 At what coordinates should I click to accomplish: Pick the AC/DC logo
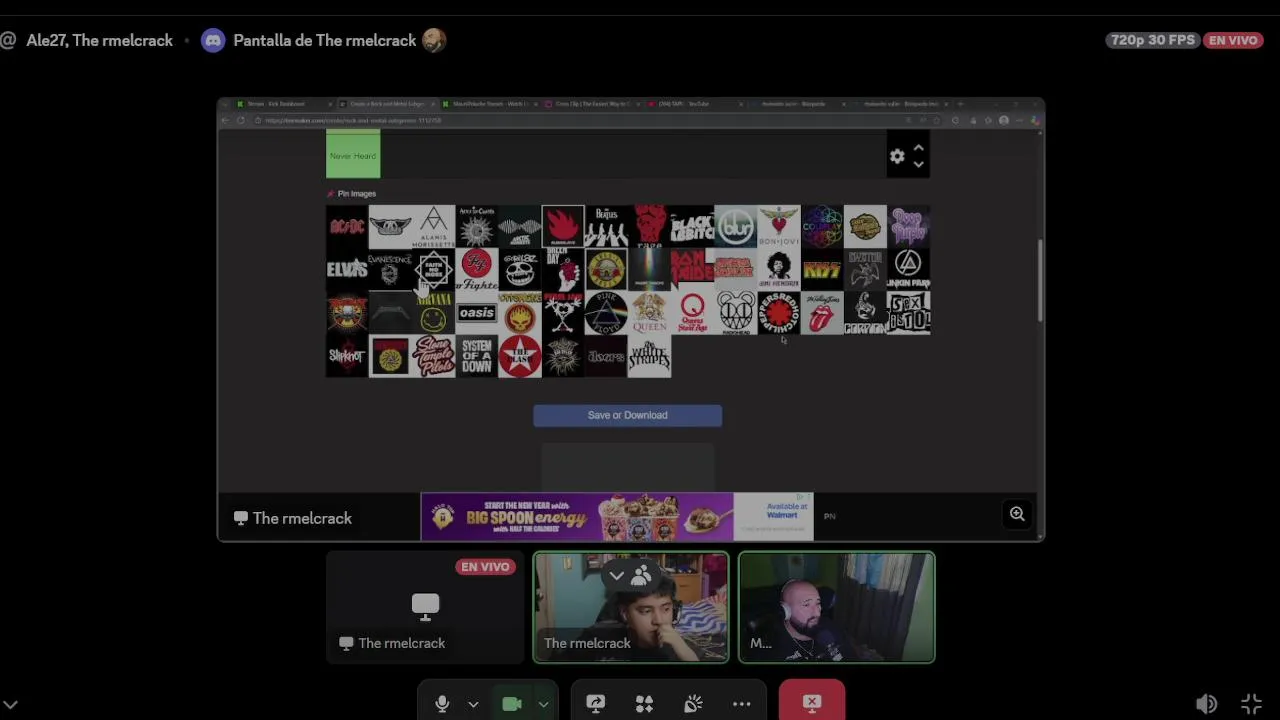[347, 227]
